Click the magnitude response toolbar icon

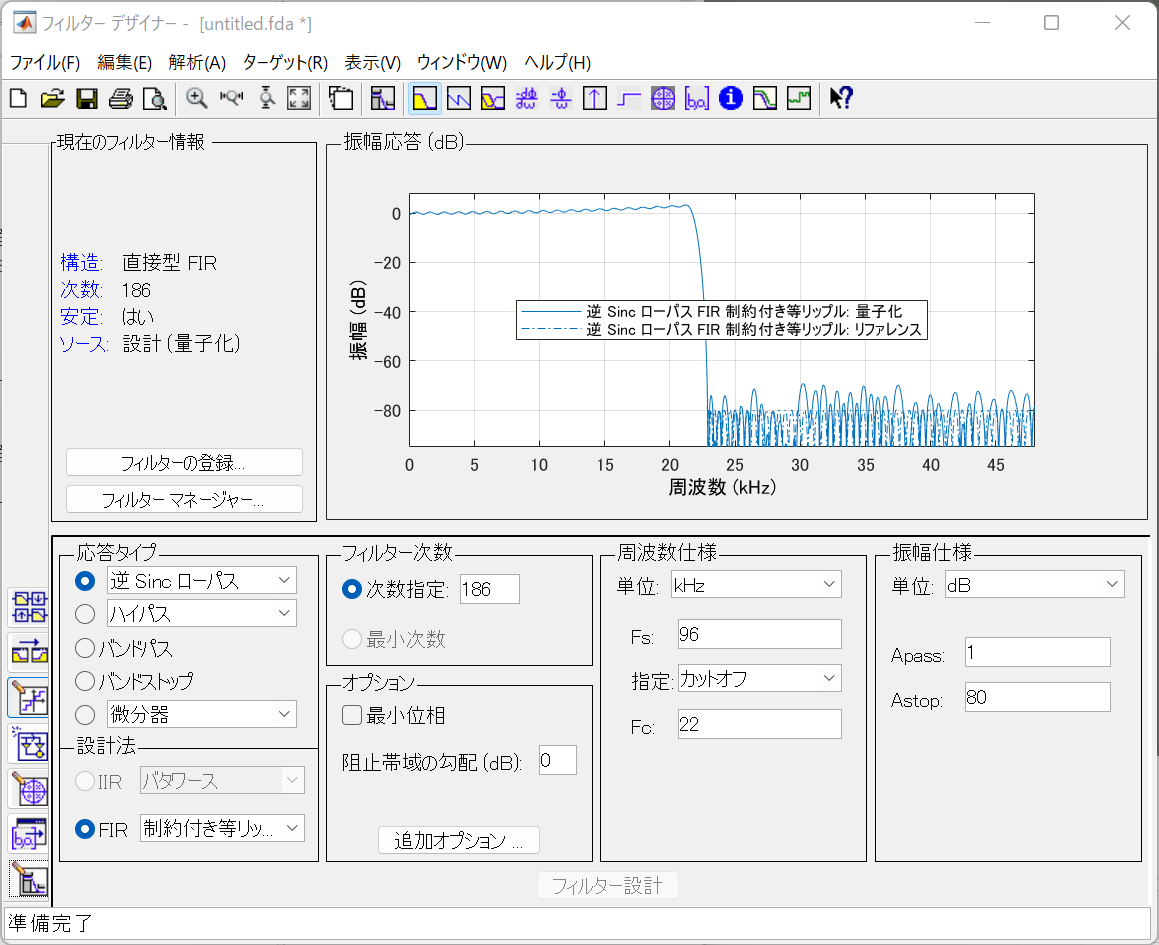click(x=425, y=98)
